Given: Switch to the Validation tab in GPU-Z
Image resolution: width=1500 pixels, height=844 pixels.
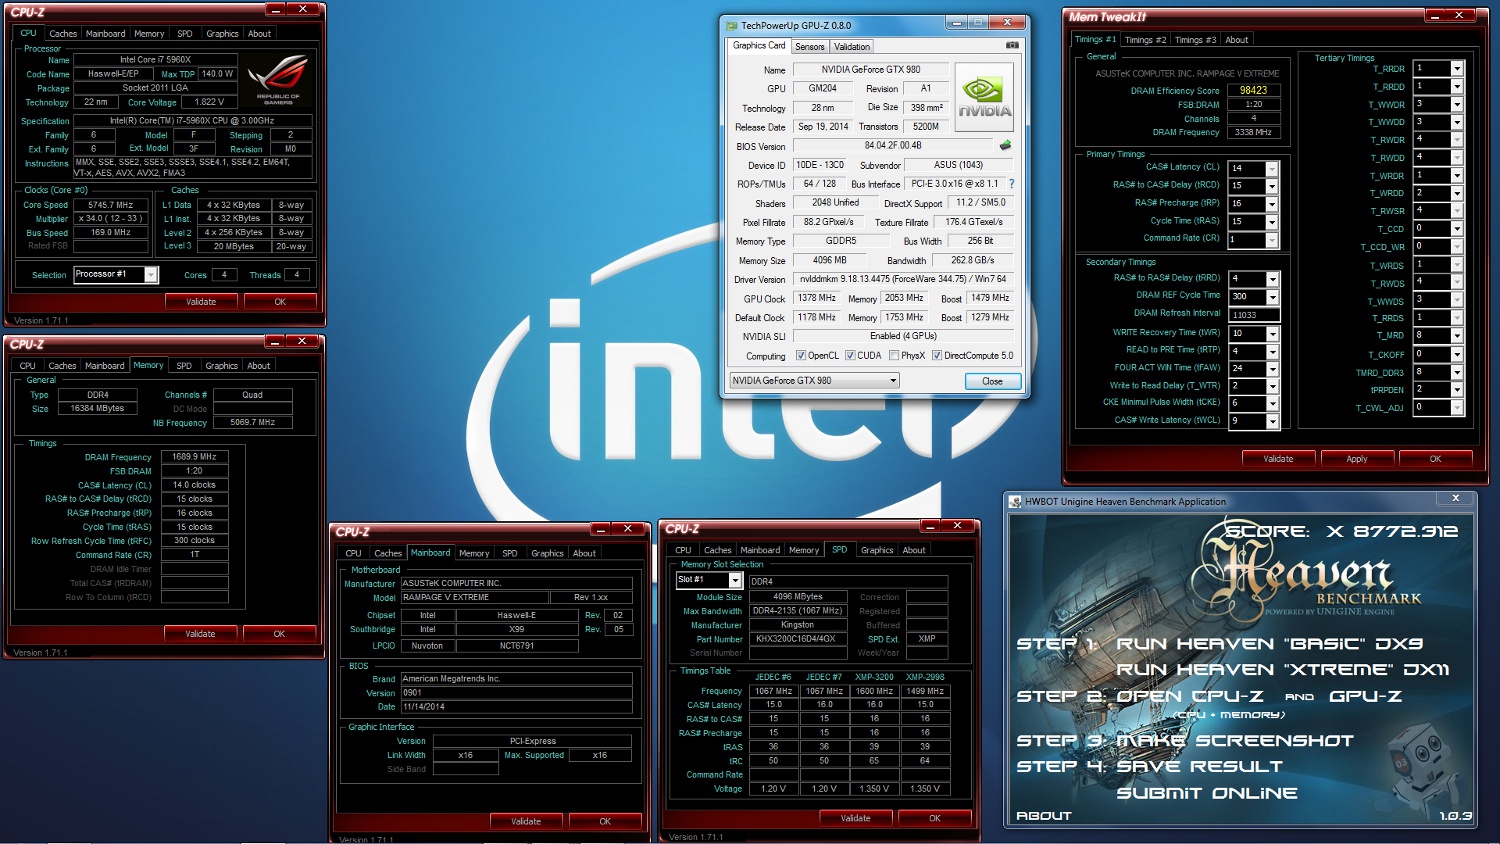Looking at the screenshot, I should [852, 47].
